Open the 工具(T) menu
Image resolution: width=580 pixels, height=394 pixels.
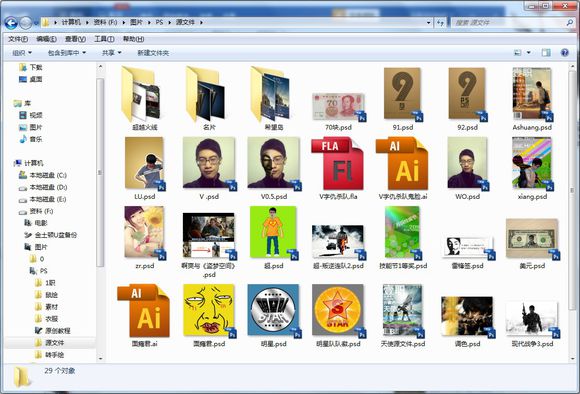point(104,39)
